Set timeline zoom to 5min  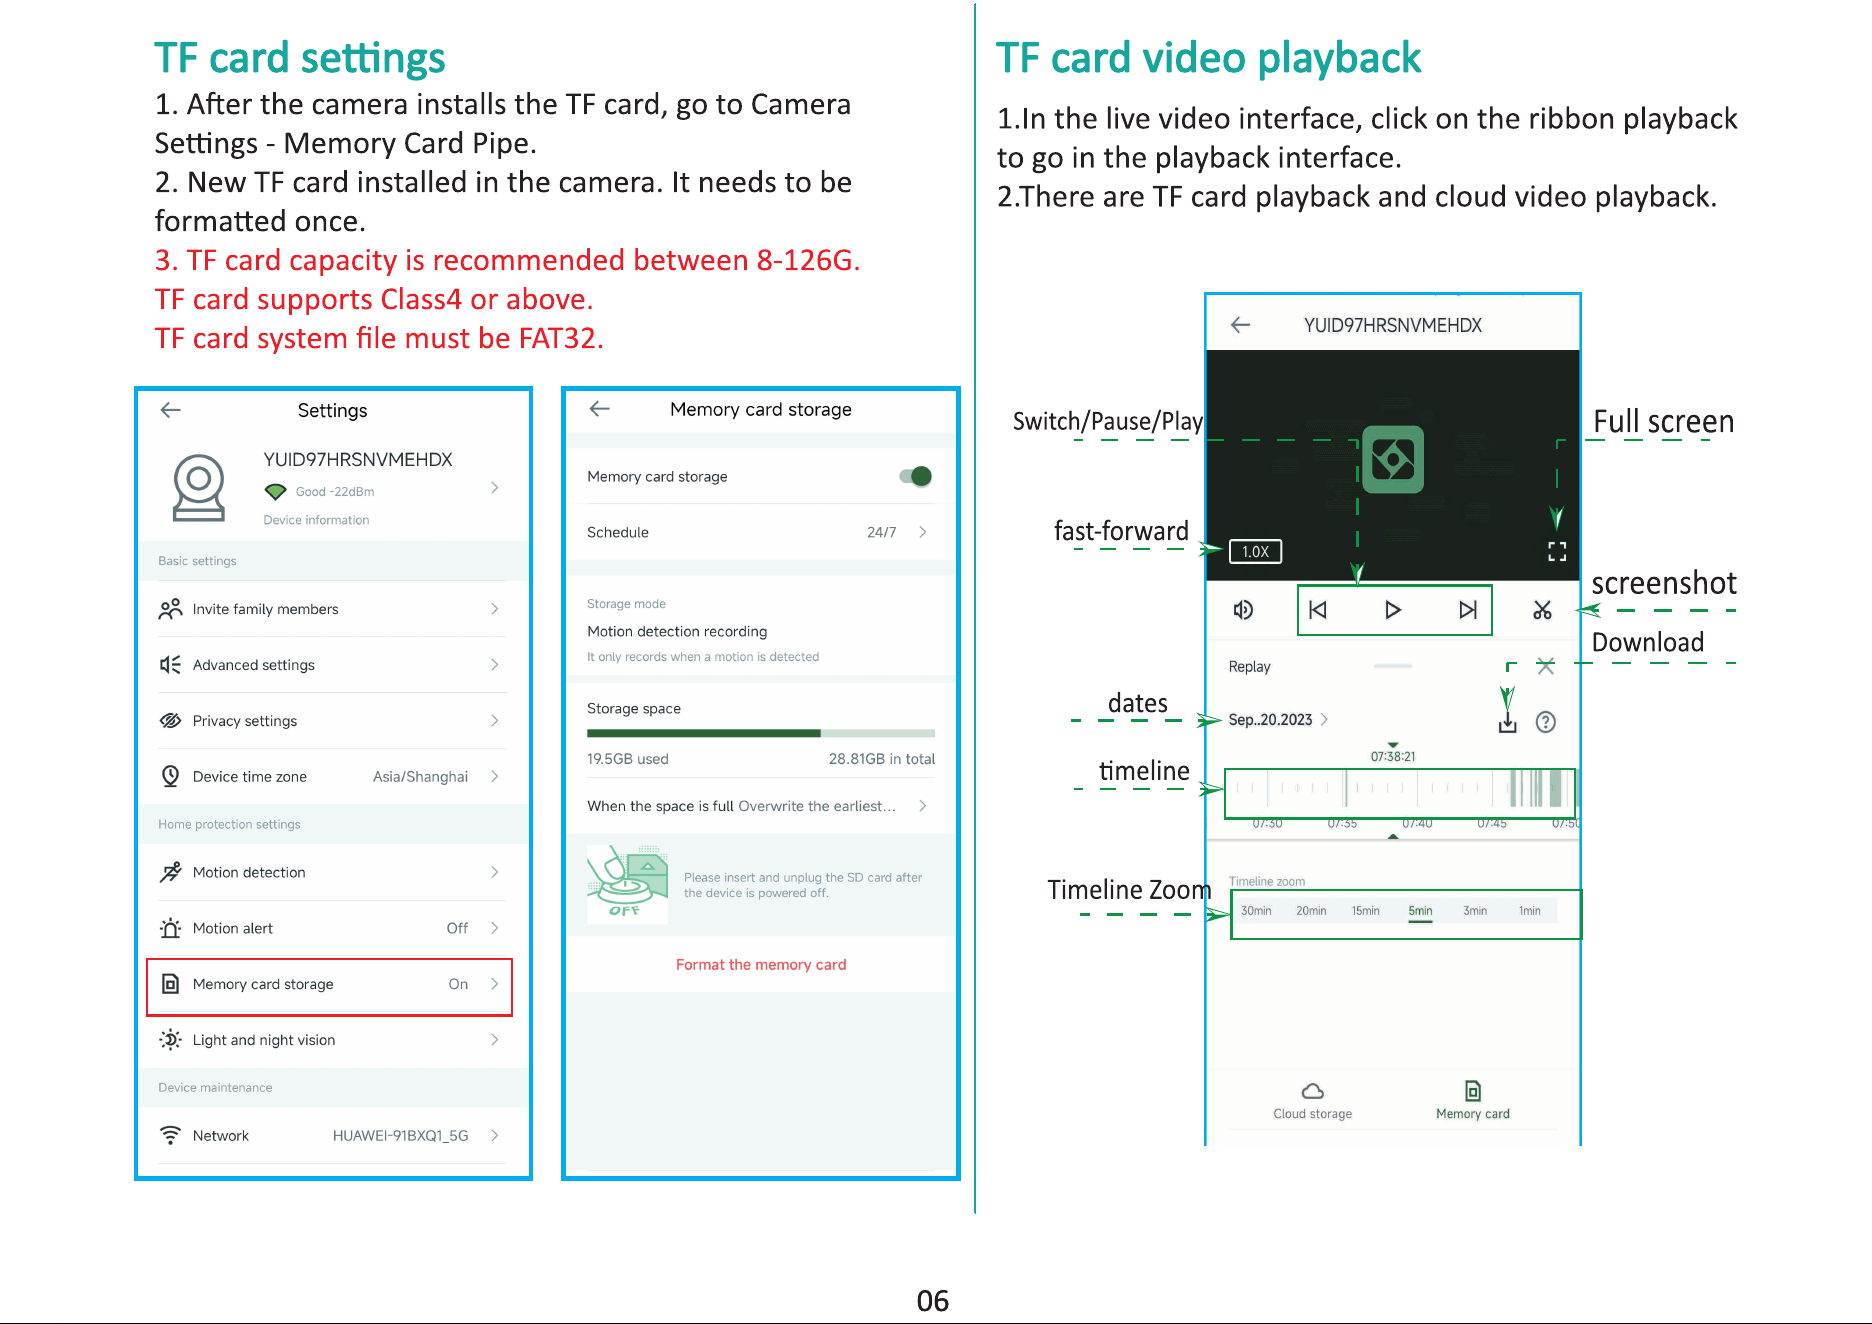(x=1420, y=911)
